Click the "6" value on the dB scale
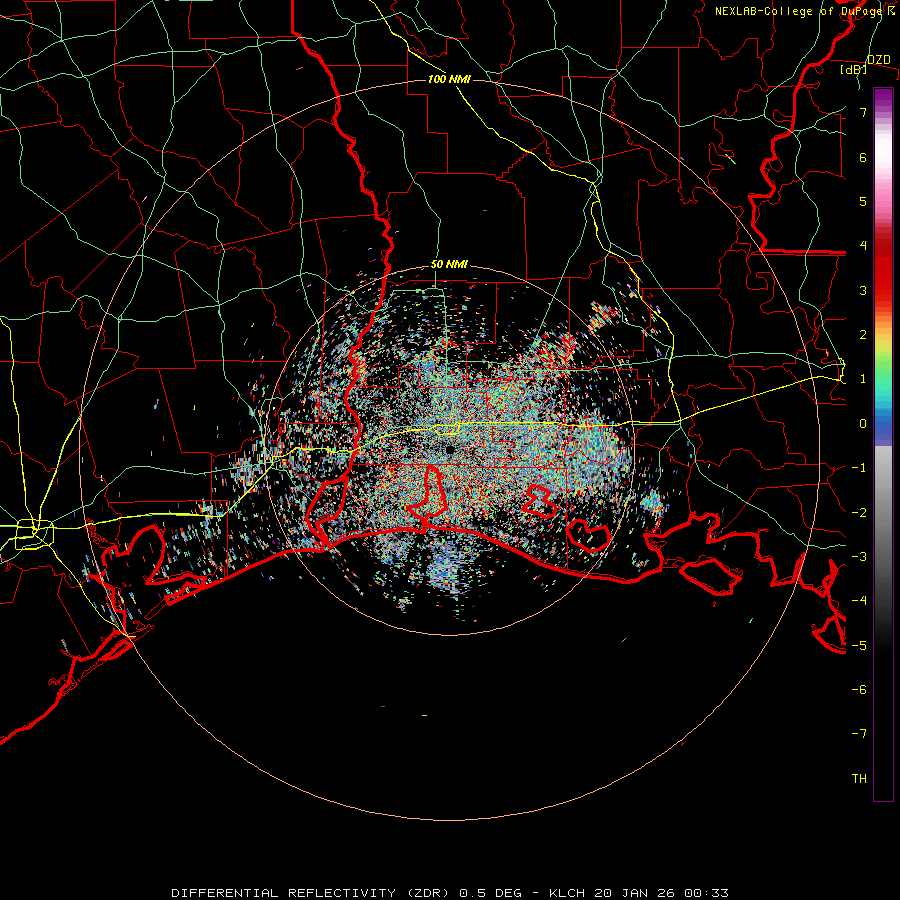The height and width of the screenshot is (900, 900). pyautogui.click(x=863, y=157)
